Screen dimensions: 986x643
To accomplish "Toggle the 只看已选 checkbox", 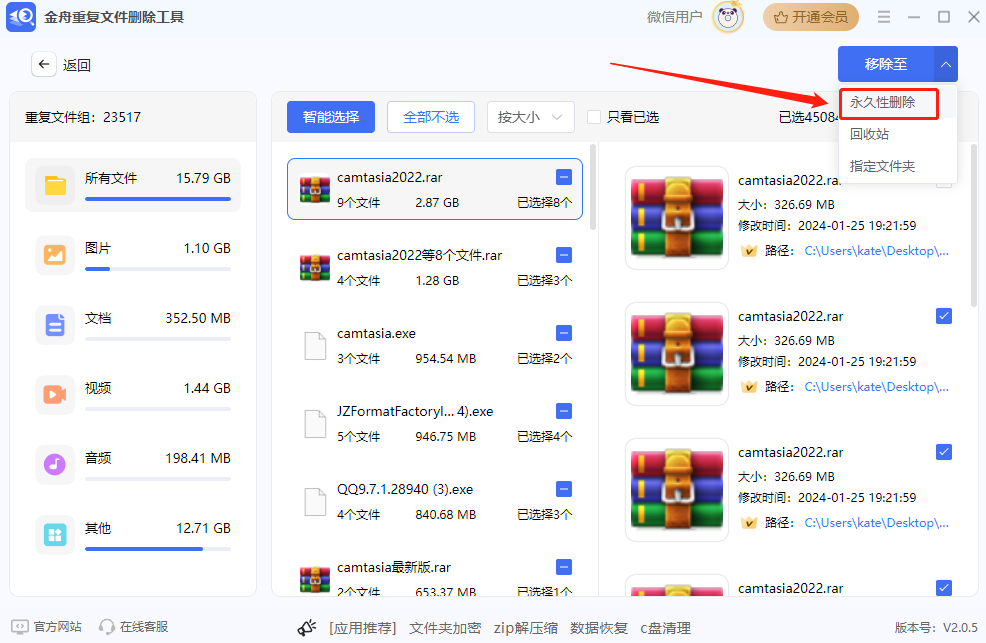I will click(594, 117).
